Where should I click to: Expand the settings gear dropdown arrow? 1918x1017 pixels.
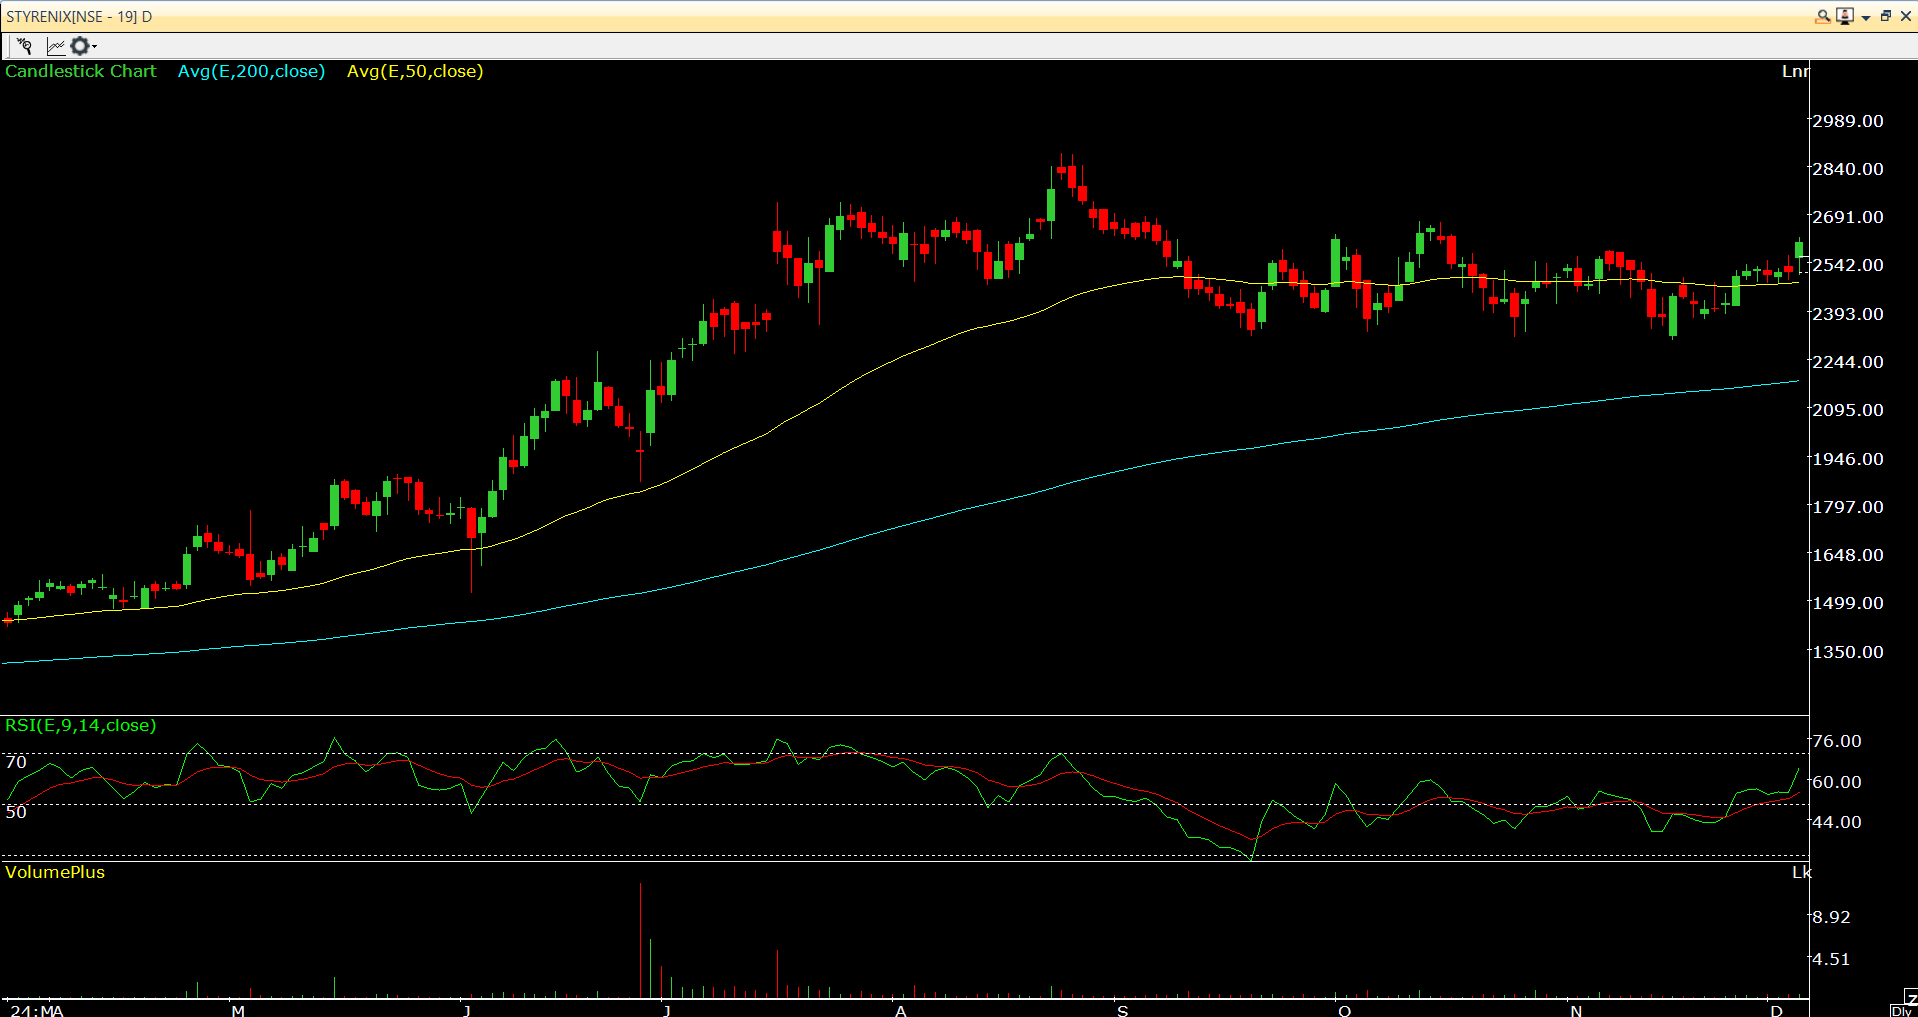[94, 47]
